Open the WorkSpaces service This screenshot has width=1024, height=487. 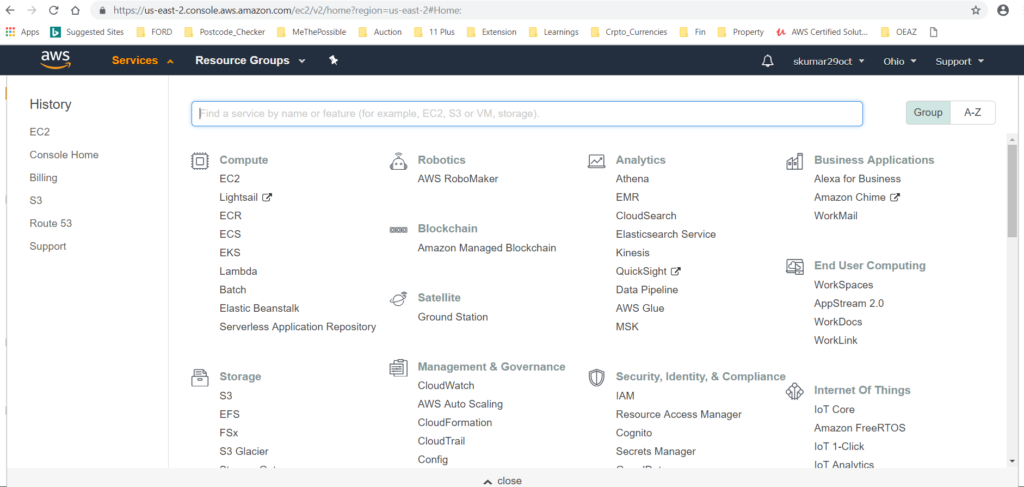[843, 285]
